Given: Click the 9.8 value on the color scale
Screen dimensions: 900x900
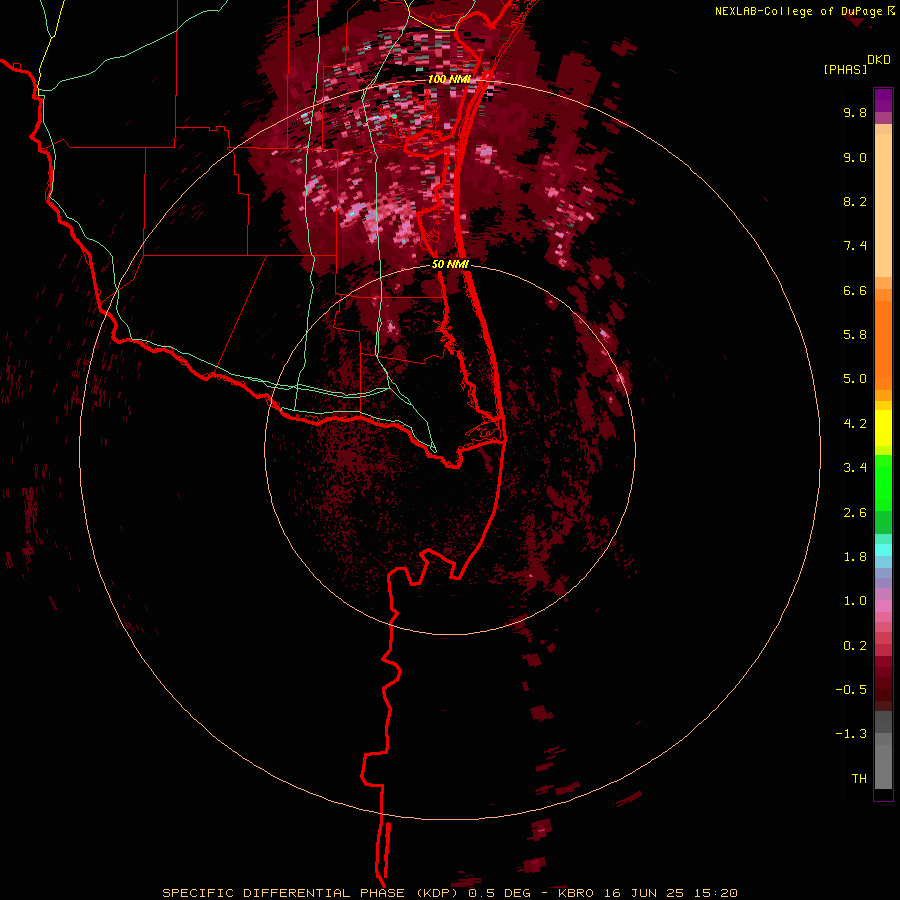Looking at the screenshot, I should pyautogui.click(x=855, y=112).
